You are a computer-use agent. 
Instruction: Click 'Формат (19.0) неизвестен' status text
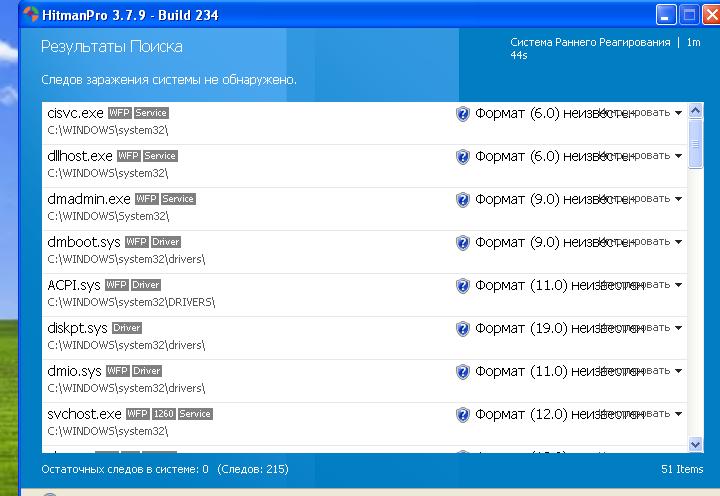[x=559, y=328]
